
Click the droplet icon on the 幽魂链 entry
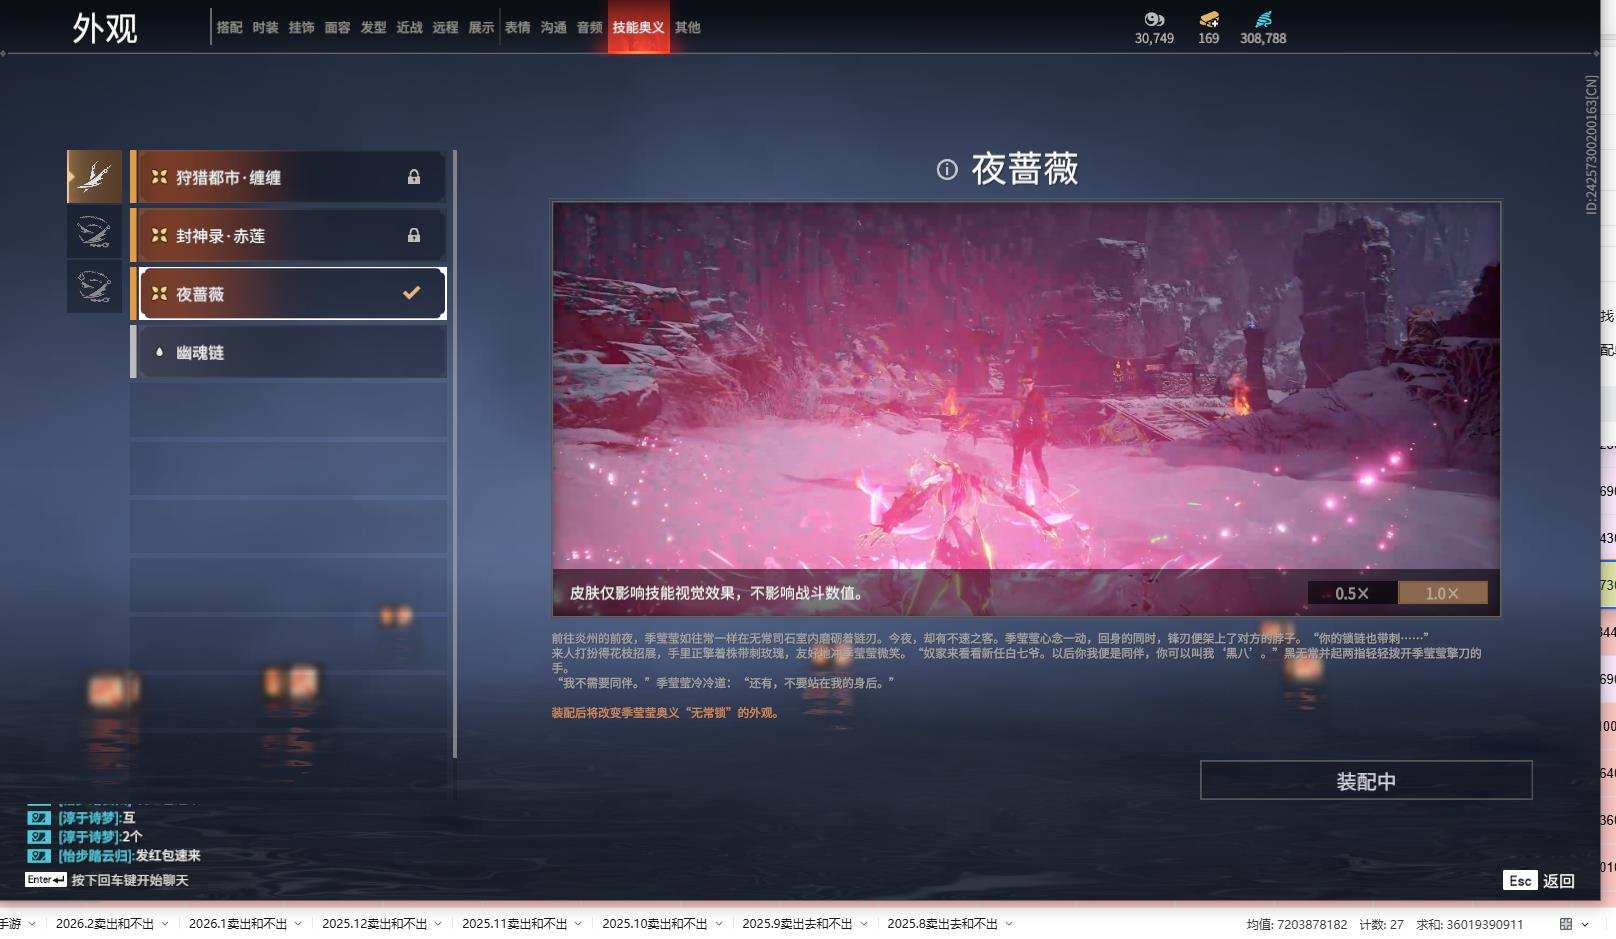(x=160, y=351)
